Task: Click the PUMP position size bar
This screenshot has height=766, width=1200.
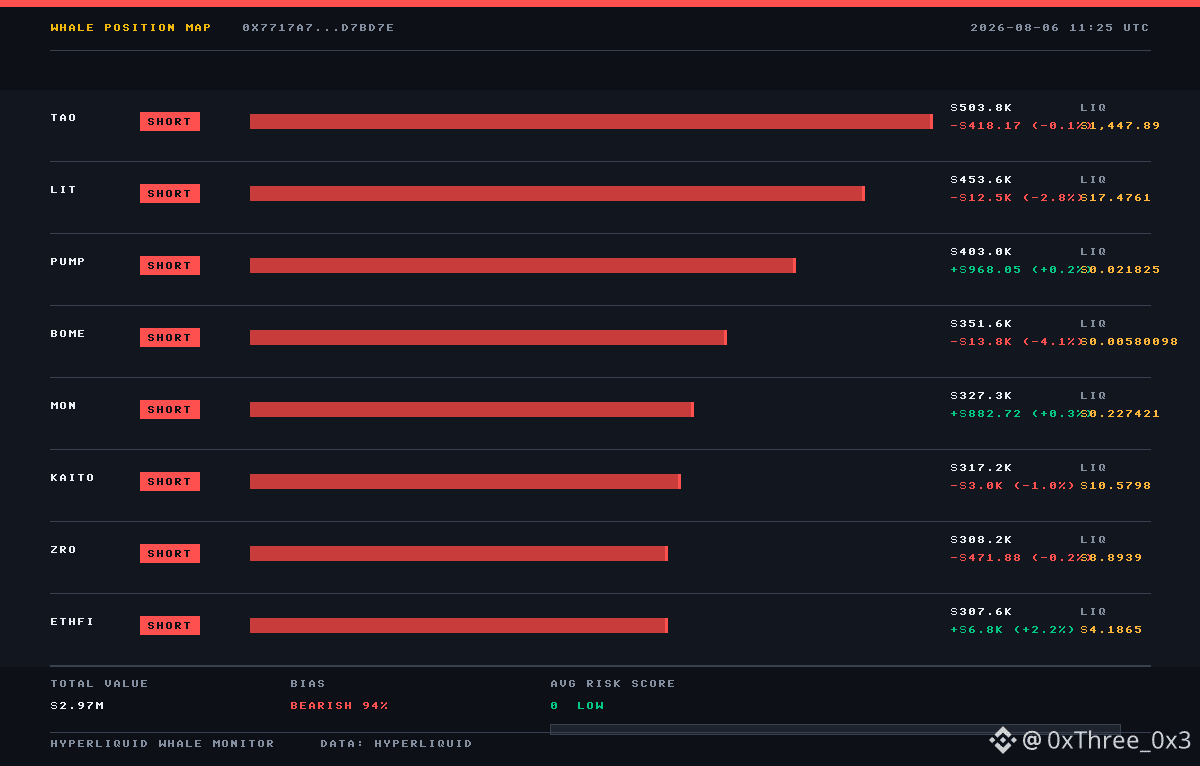Action: click(523, 266)
